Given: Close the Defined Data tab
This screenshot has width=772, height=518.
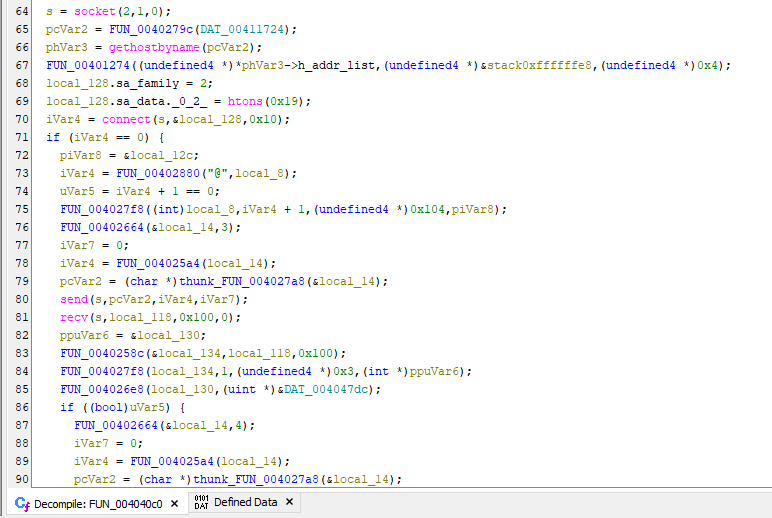Looking at the screenshot, I should click(x=289, y=503).
